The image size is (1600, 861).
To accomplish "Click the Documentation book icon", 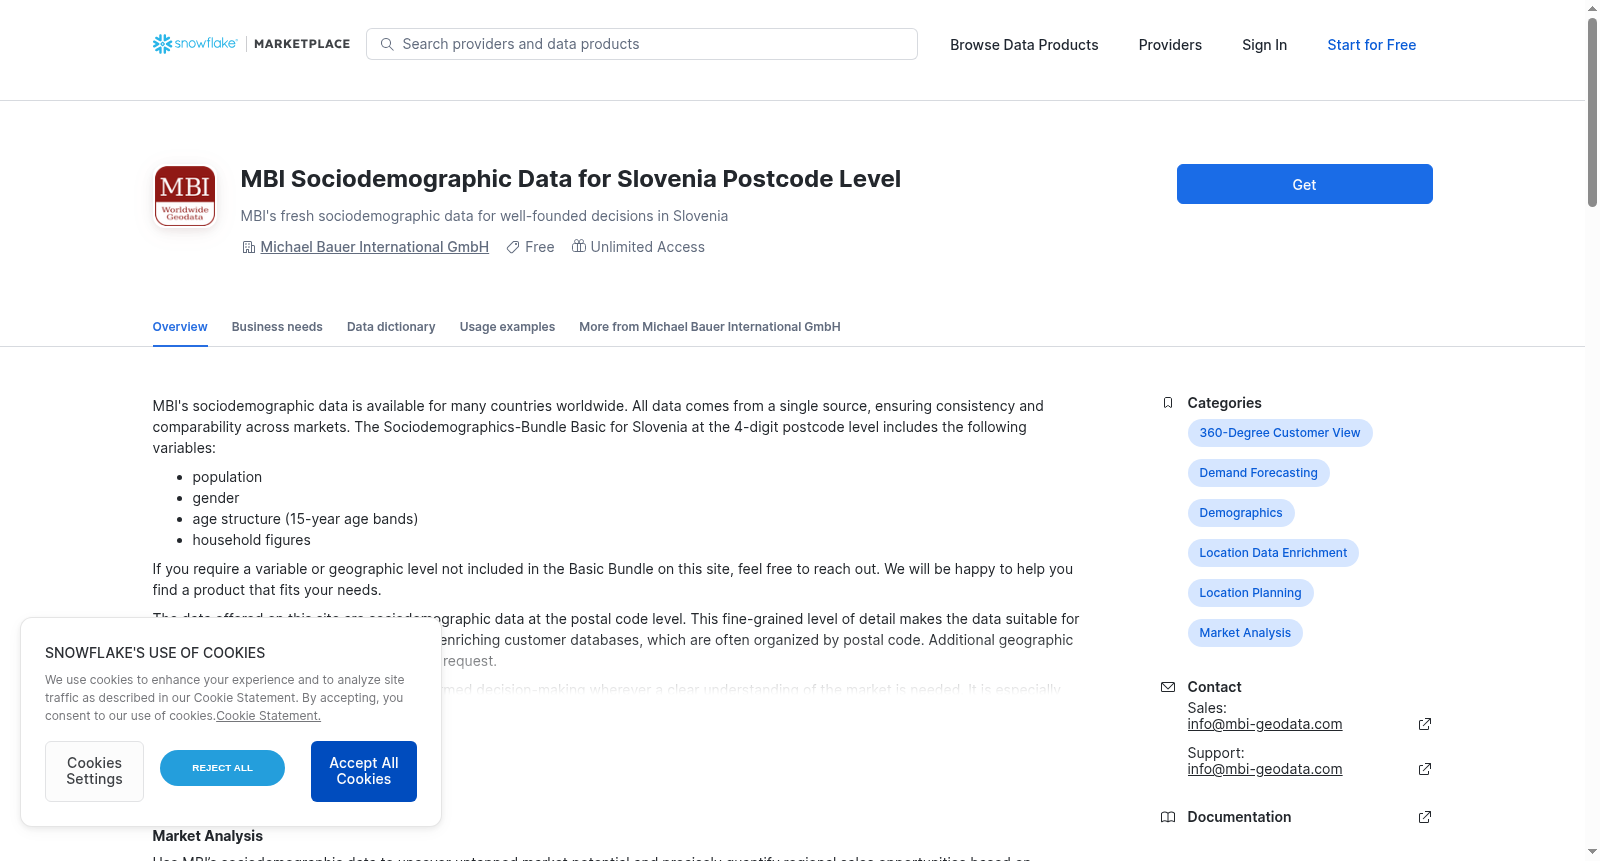I will click(1168, 817).
